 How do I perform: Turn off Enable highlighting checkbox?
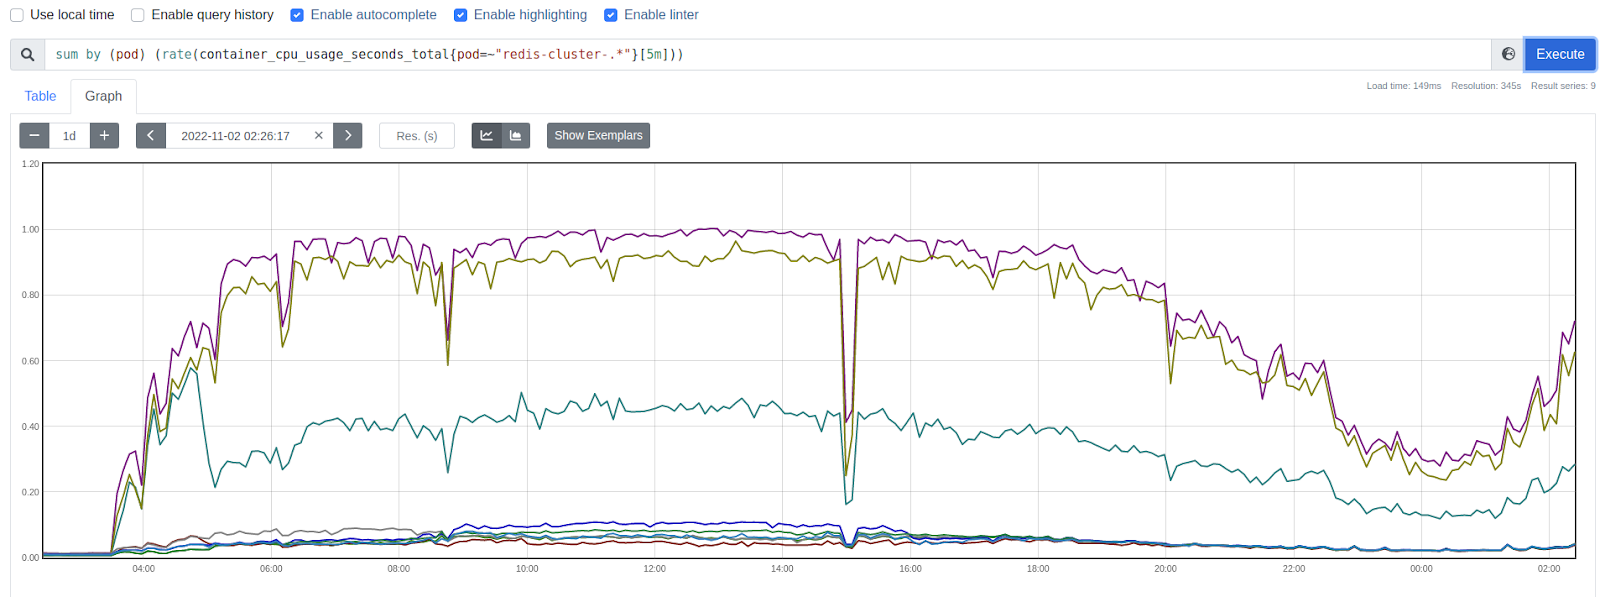tap(460, 15)
